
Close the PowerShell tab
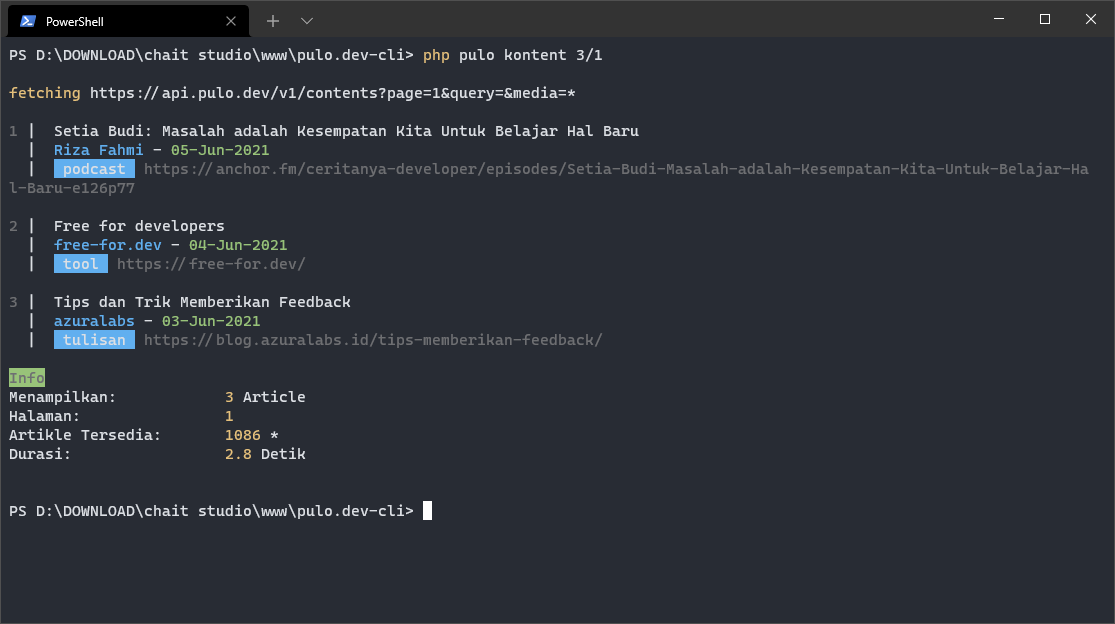[230, 21]
